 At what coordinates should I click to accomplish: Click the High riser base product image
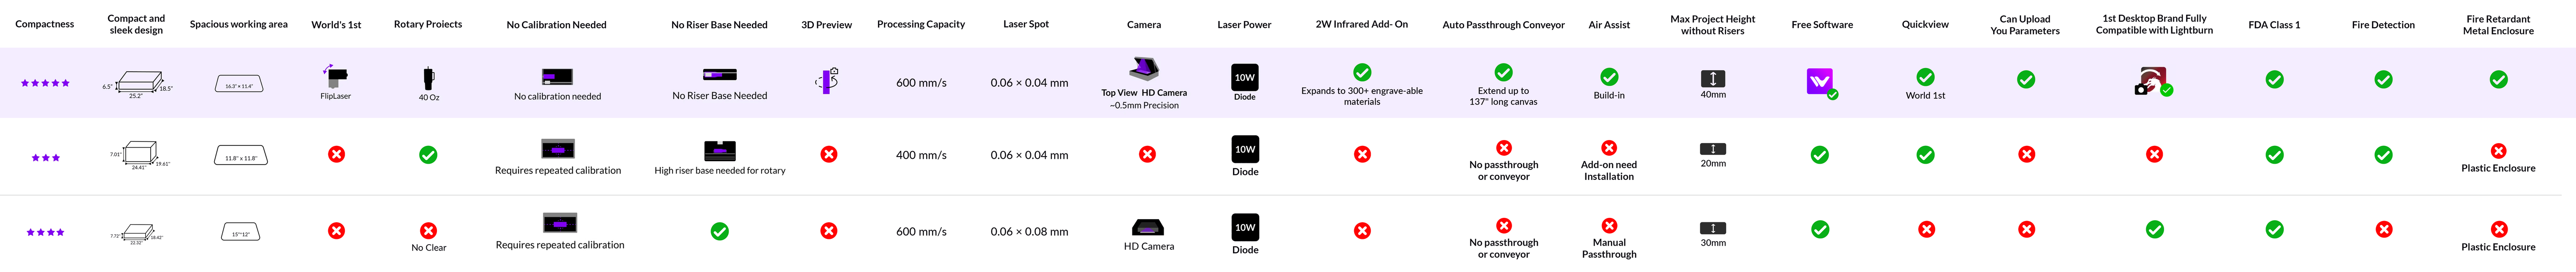click(x=719, y=150)
